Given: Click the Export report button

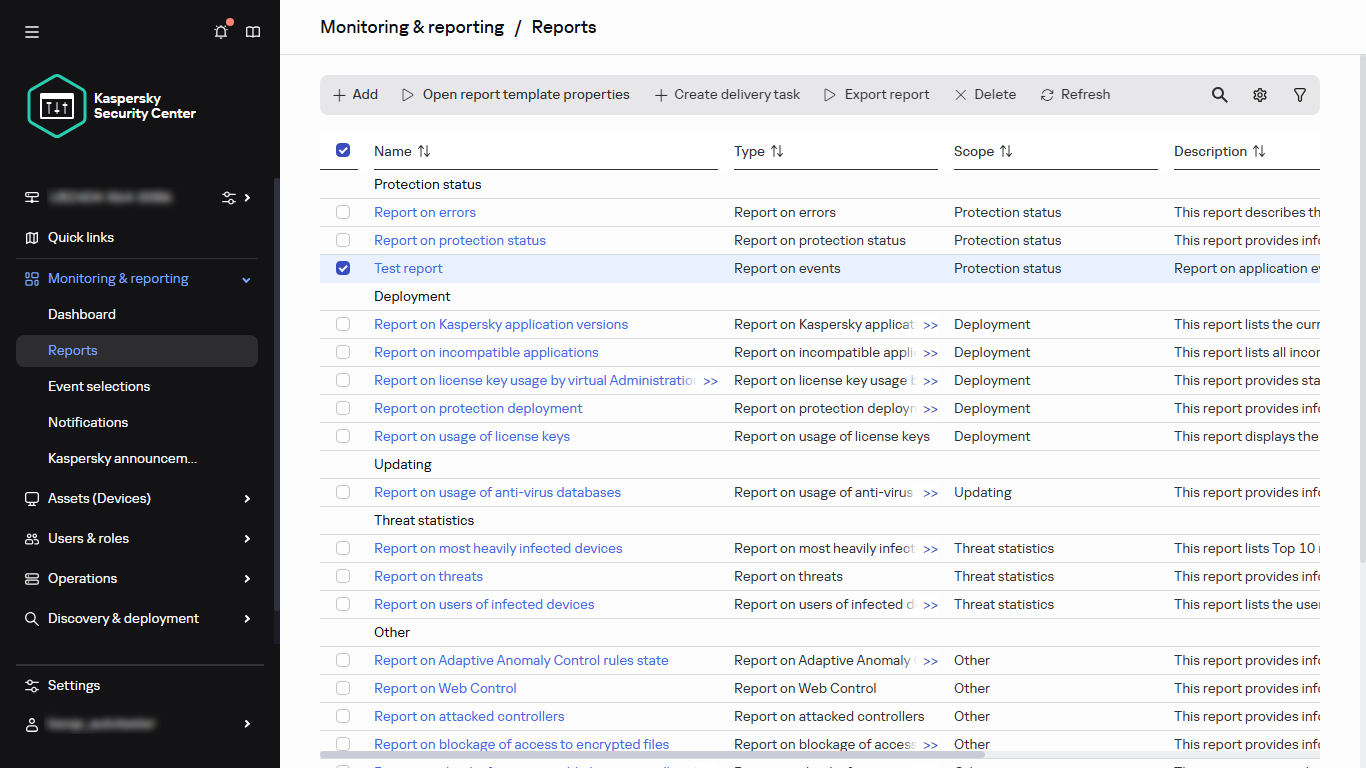Looking at the screenshot, I should (x=877, y=94).
